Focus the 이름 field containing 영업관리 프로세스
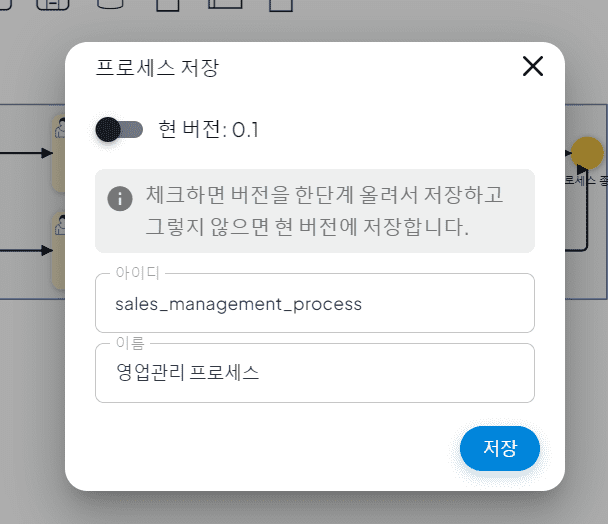The width and height of the screenshot is (608, 524). (x=315, y=373)
